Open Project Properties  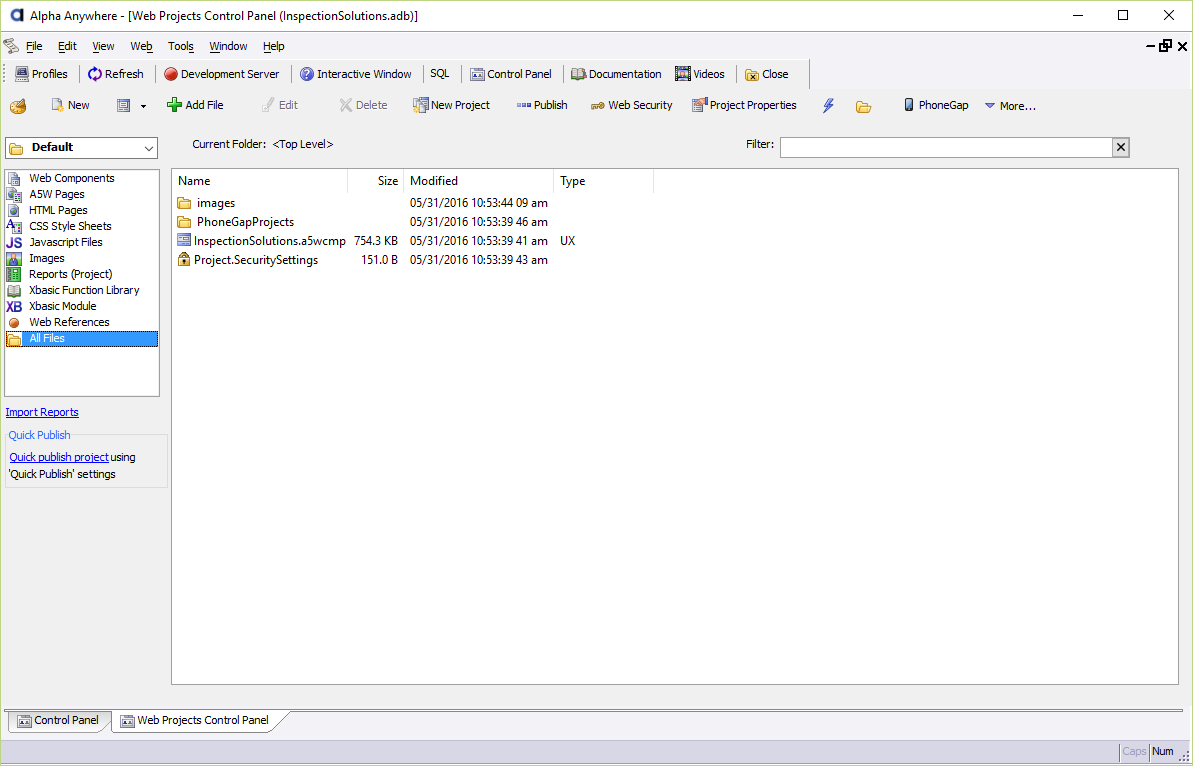[x=744, y=105]
